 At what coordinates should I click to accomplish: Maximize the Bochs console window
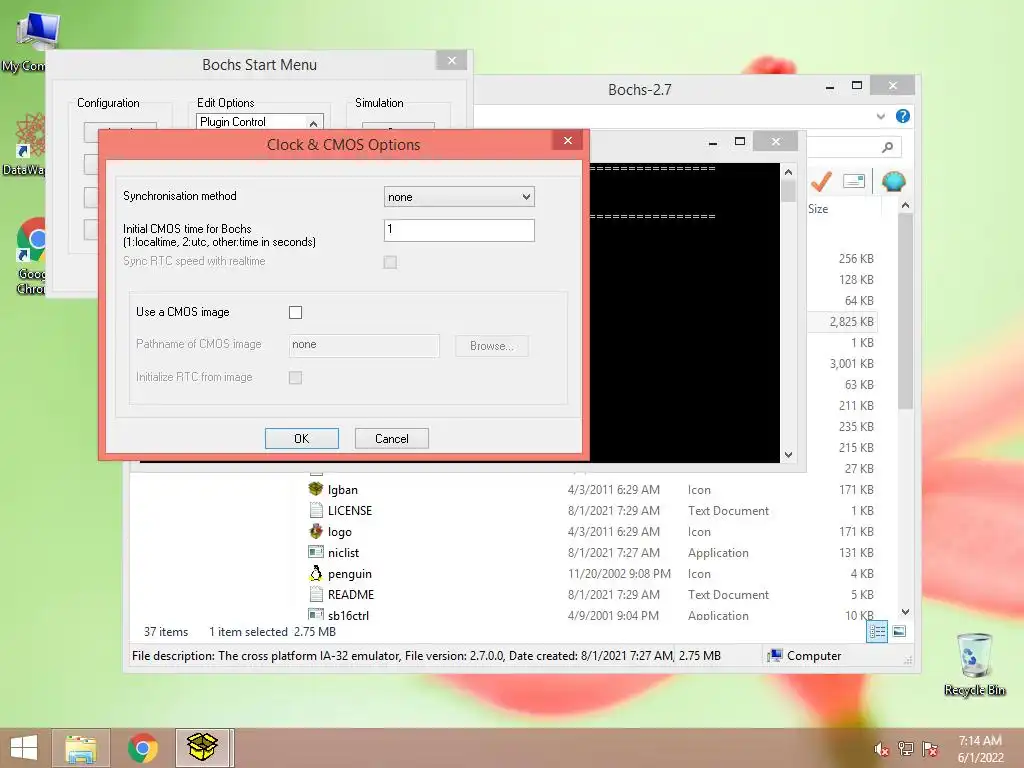coord(740,141)
